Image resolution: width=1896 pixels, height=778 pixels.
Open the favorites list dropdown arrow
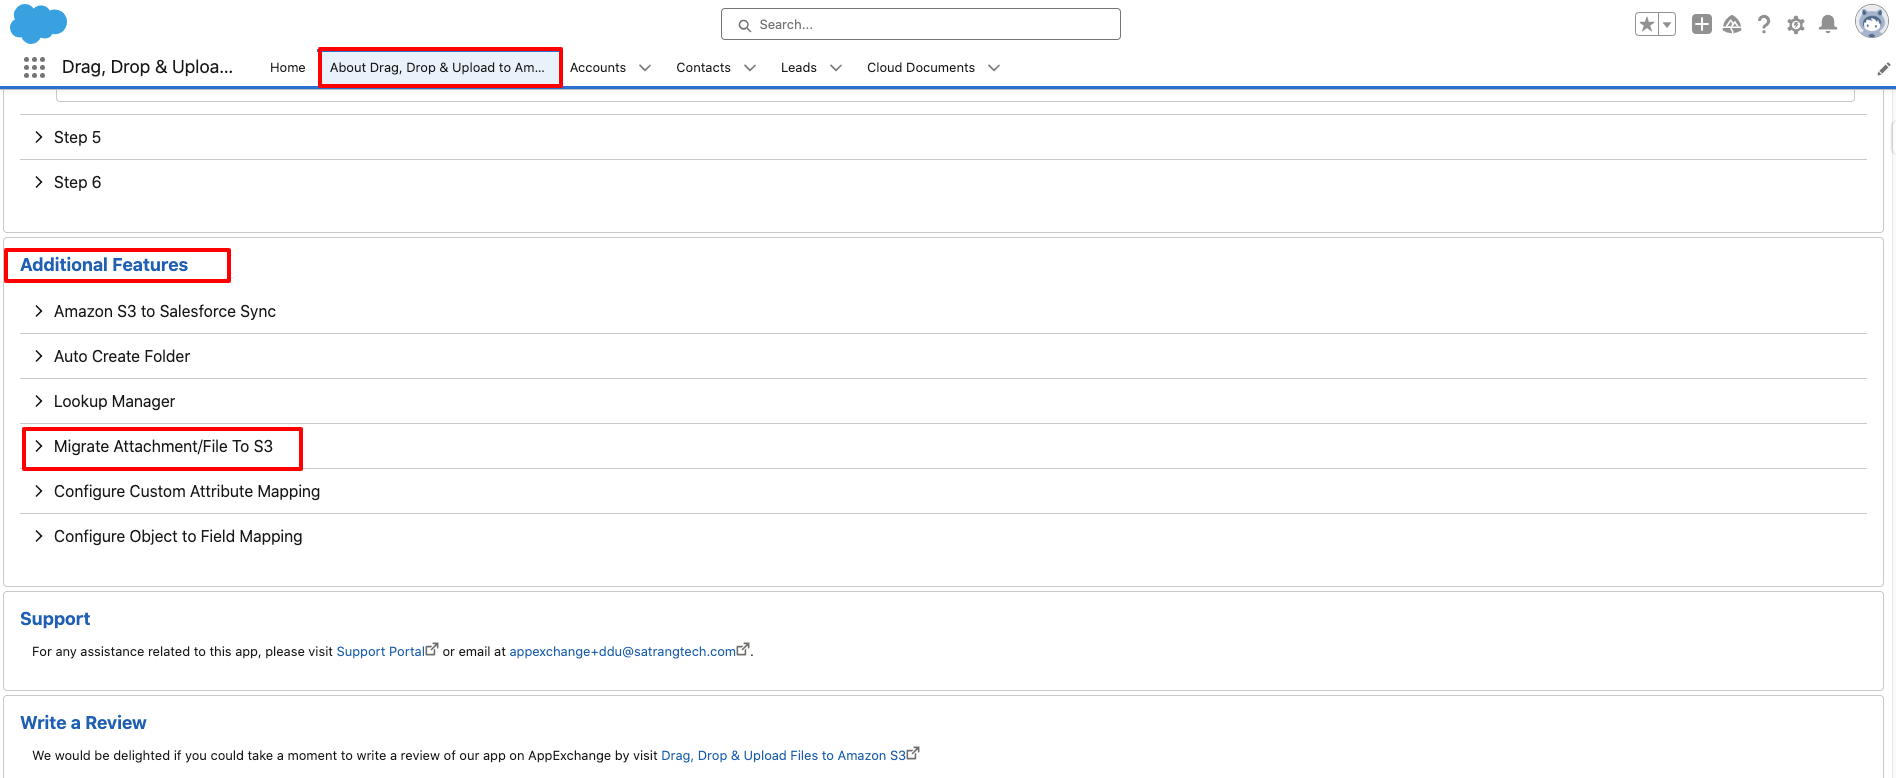coord(1667,24)
